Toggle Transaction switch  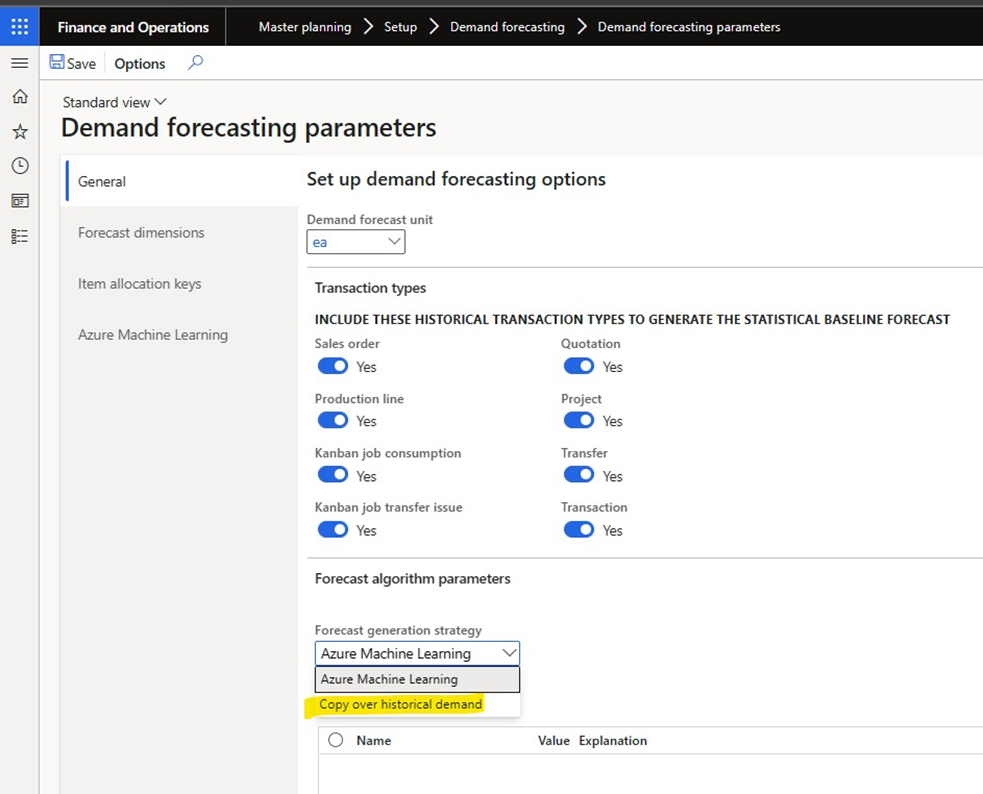coord(579,530)
